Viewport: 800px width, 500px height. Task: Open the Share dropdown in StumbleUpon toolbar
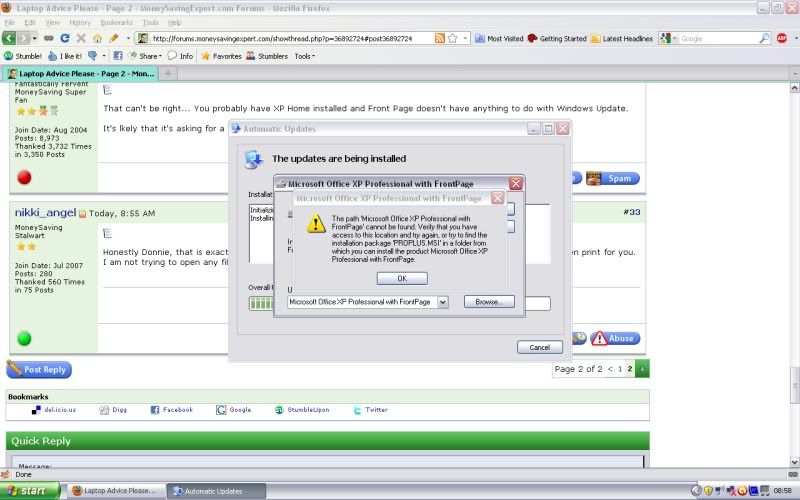tap(145, 56)
